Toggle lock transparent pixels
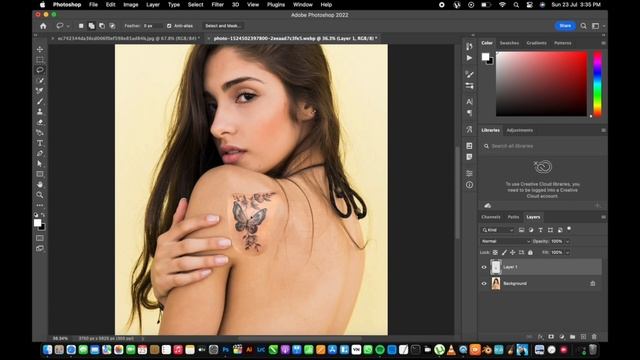Screen dimensions: 640x360 pyautogui.click(x=495, y=253)
